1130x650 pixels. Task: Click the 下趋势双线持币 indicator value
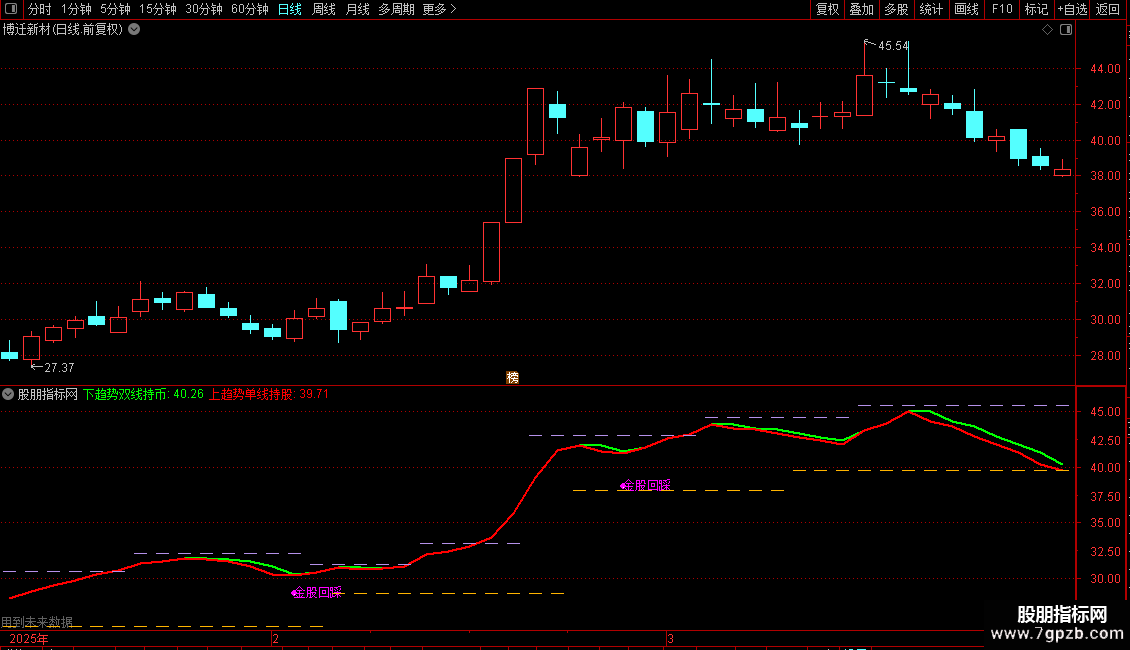(143, 394)
